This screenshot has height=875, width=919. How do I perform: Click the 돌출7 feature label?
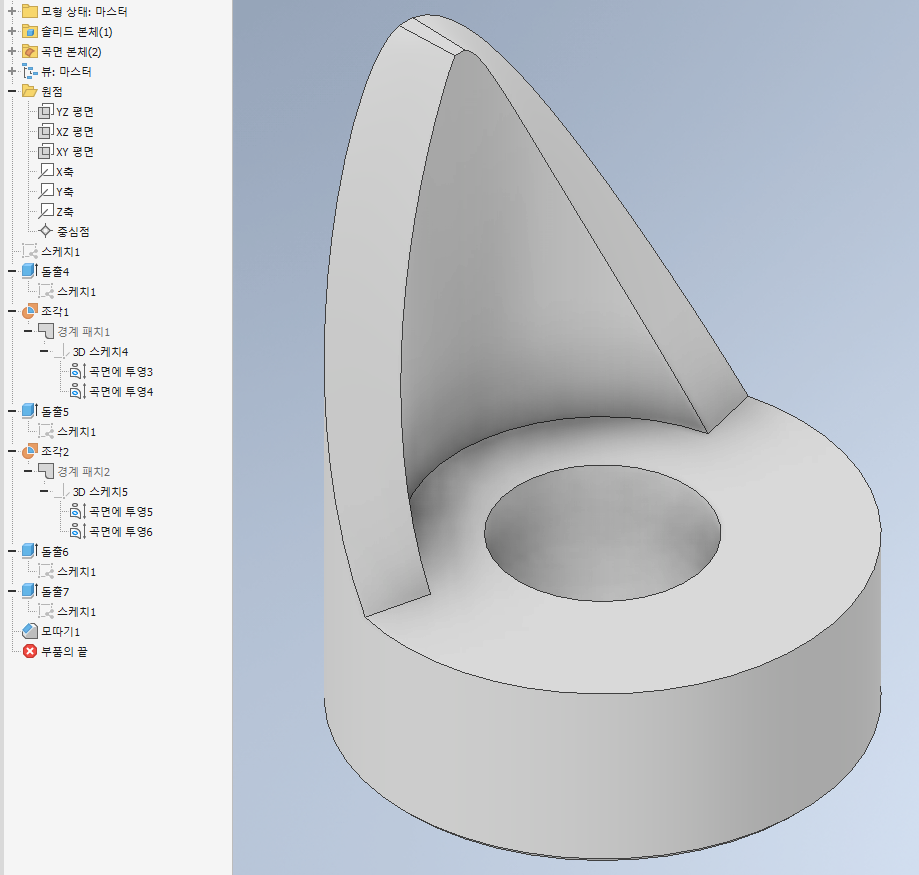click(55, 591)
